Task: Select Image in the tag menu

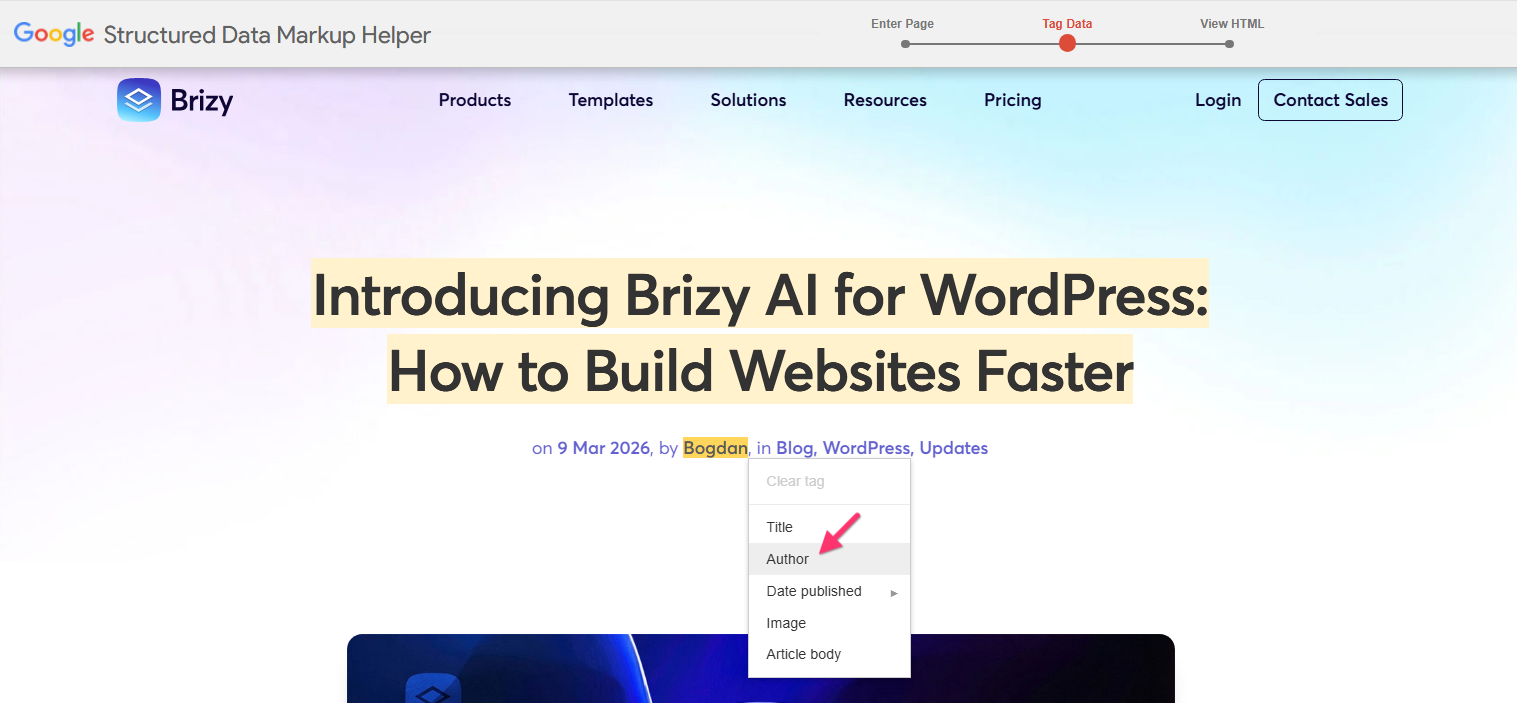Action: (829, 623)
